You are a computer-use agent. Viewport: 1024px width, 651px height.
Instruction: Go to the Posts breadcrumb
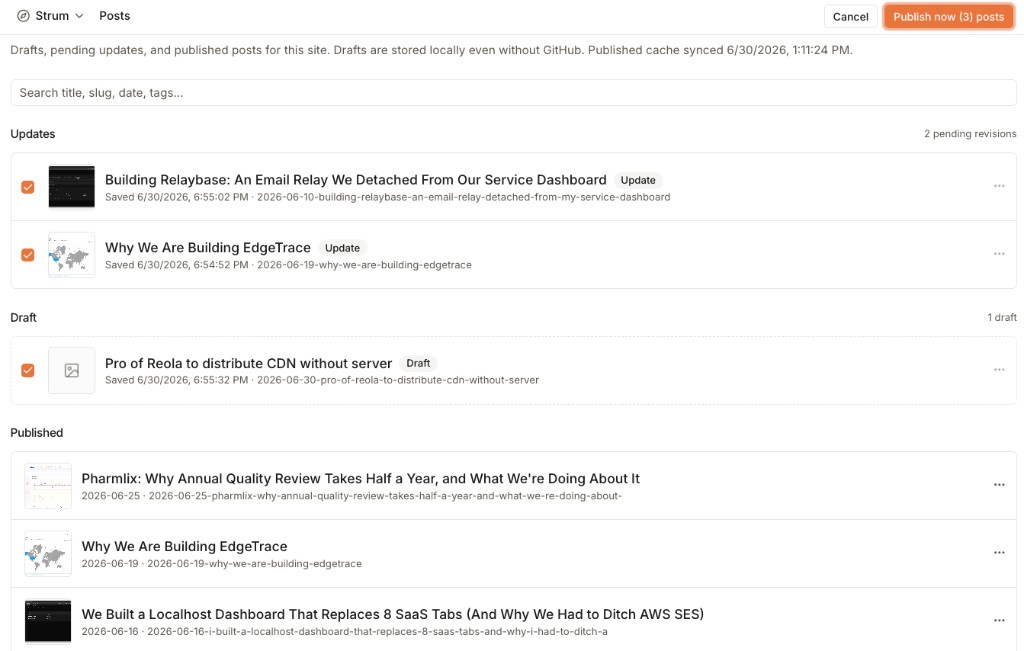114,16
